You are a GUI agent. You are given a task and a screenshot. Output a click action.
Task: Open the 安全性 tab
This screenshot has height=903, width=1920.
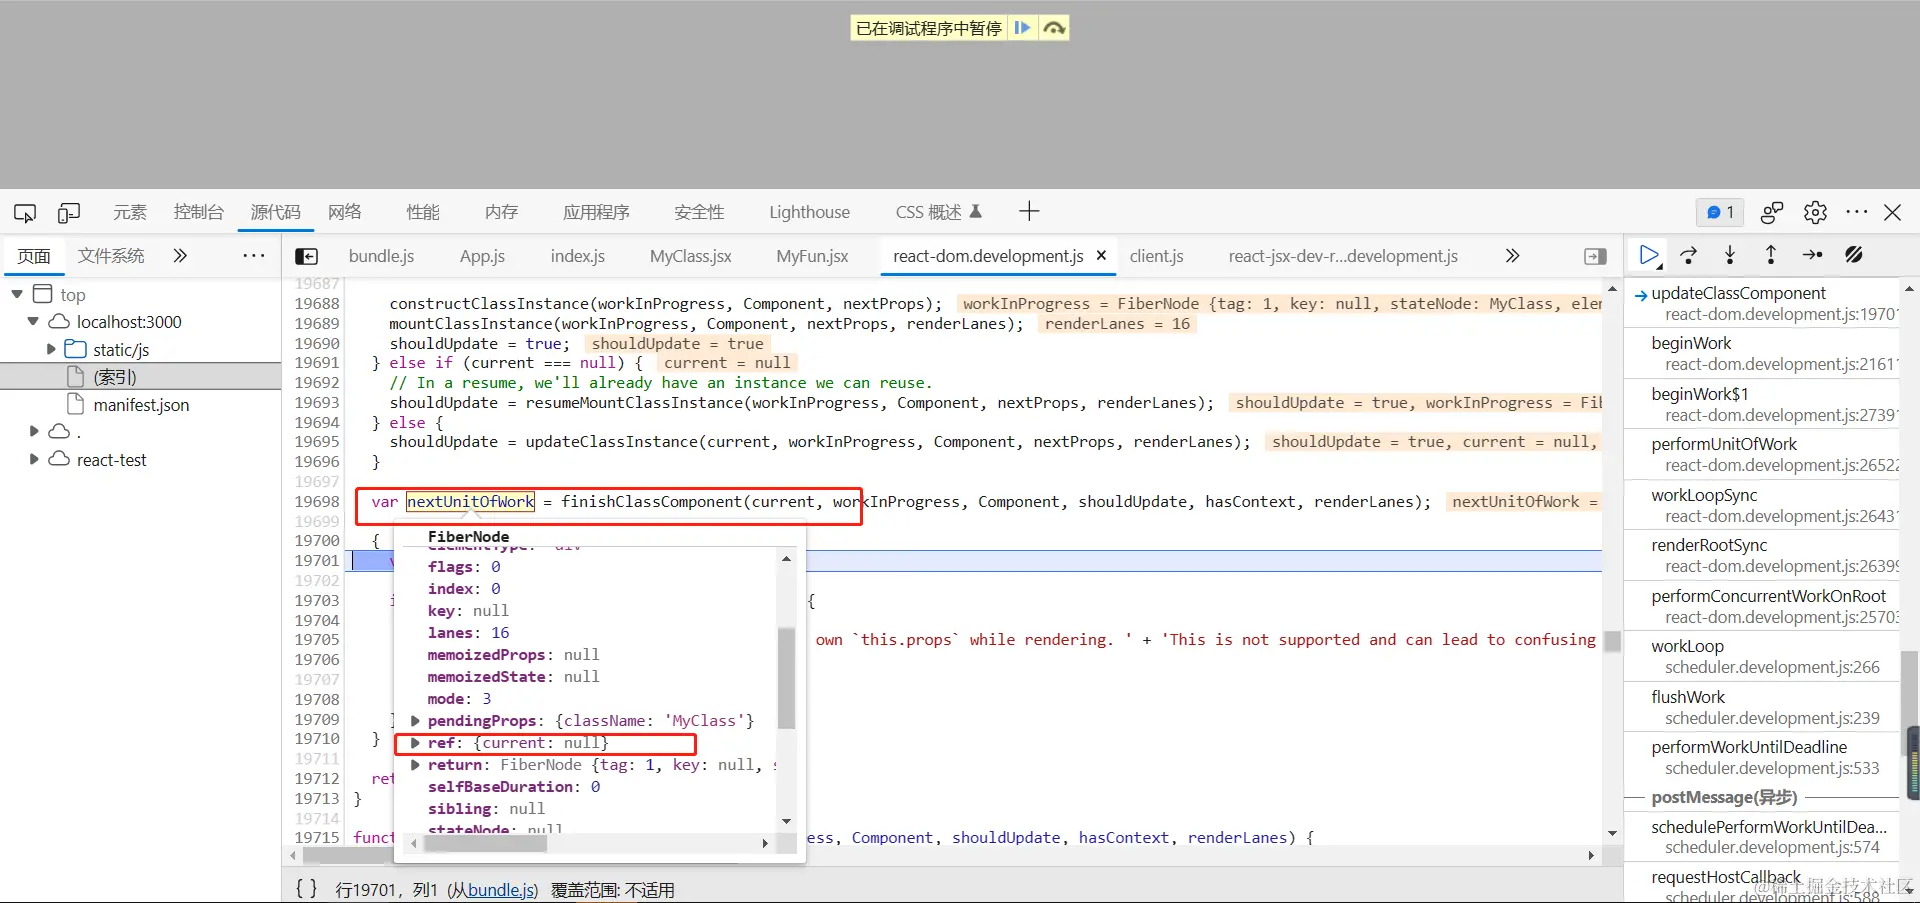tap(699, 212)
